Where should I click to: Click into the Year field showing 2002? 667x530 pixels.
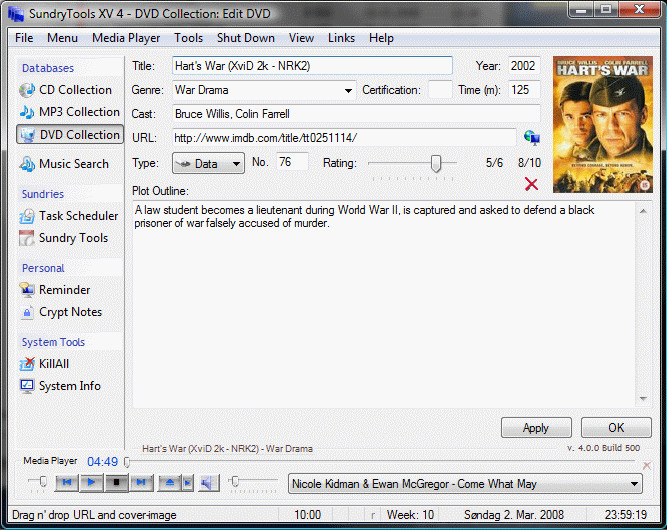pos(524,66)
